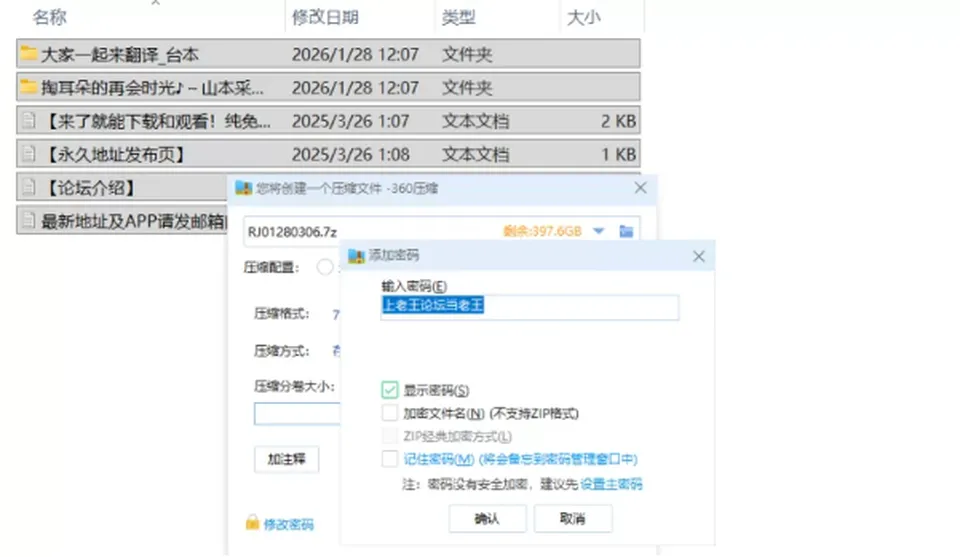This screenshot has height=557, width=960.
Task: Select the 掏耳朵的再会时光 folder icon
Action: (28, 87)
